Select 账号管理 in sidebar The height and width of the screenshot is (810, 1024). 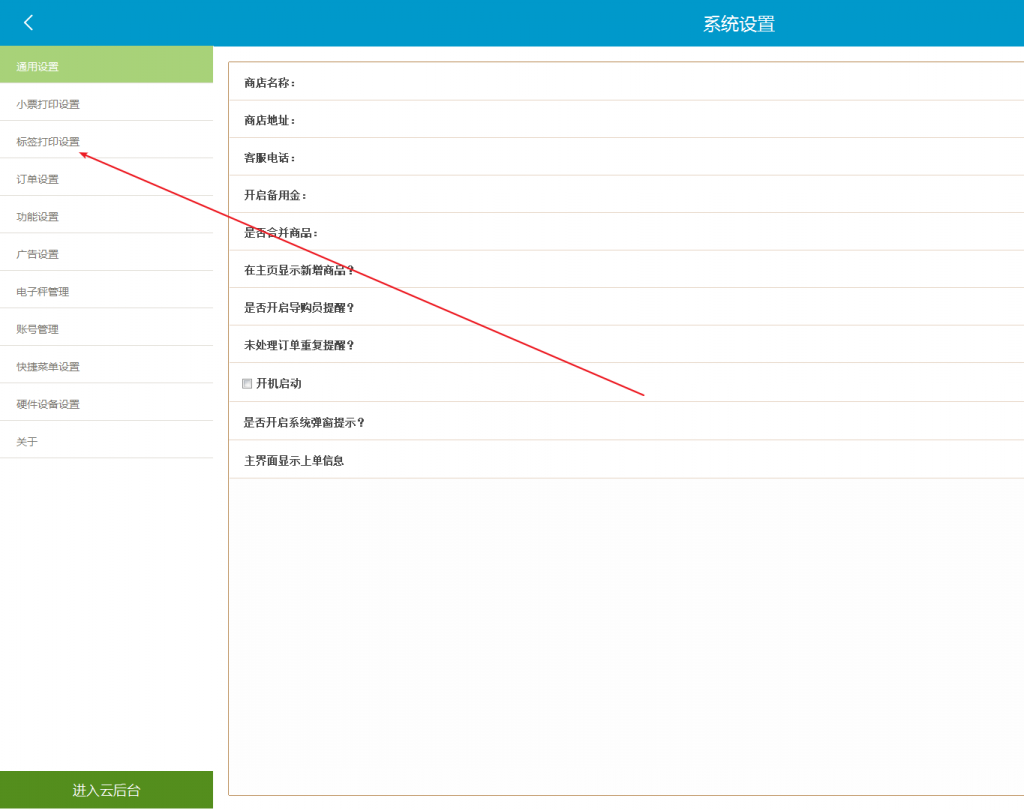point(106,329)
